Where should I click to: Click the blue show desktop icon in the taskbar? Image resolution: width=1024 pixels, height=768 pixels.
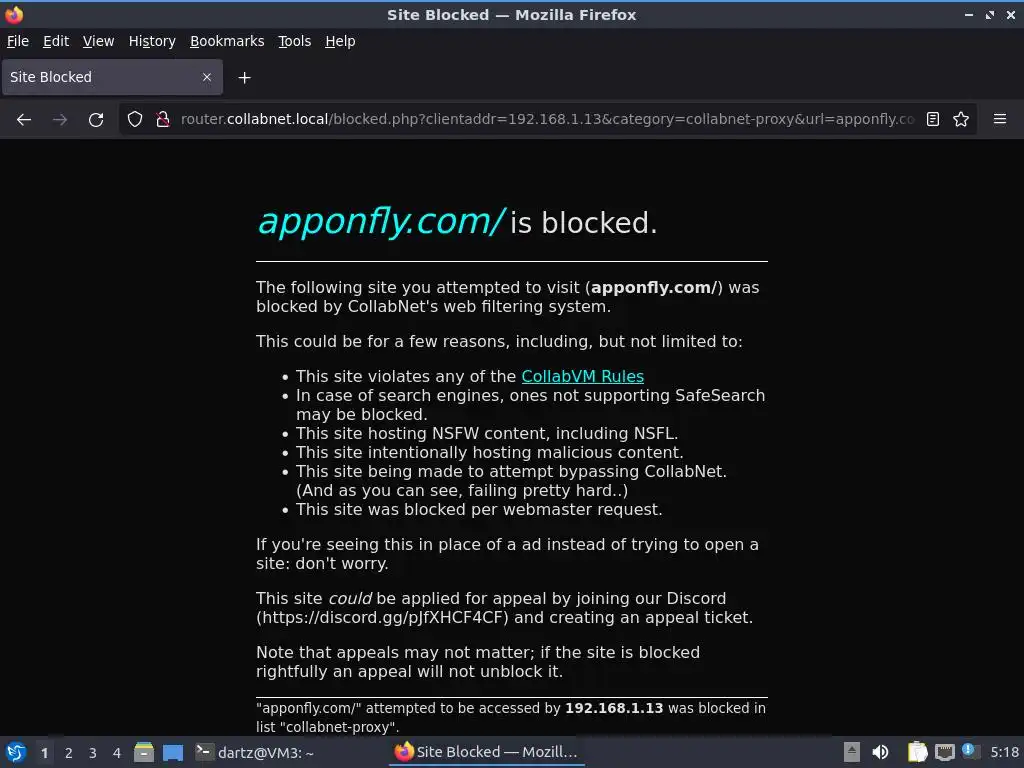(x=173, y=752)
